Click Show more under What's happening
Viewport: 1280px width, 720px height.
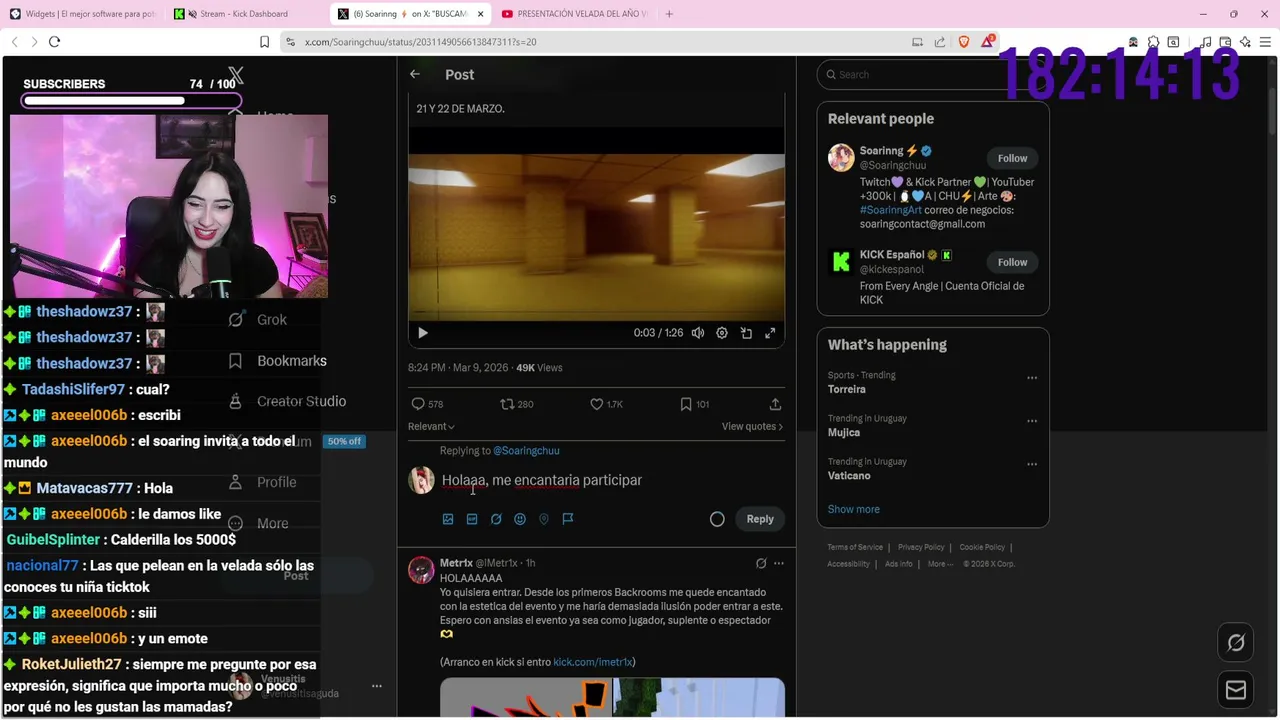click(x=853, y=509)
